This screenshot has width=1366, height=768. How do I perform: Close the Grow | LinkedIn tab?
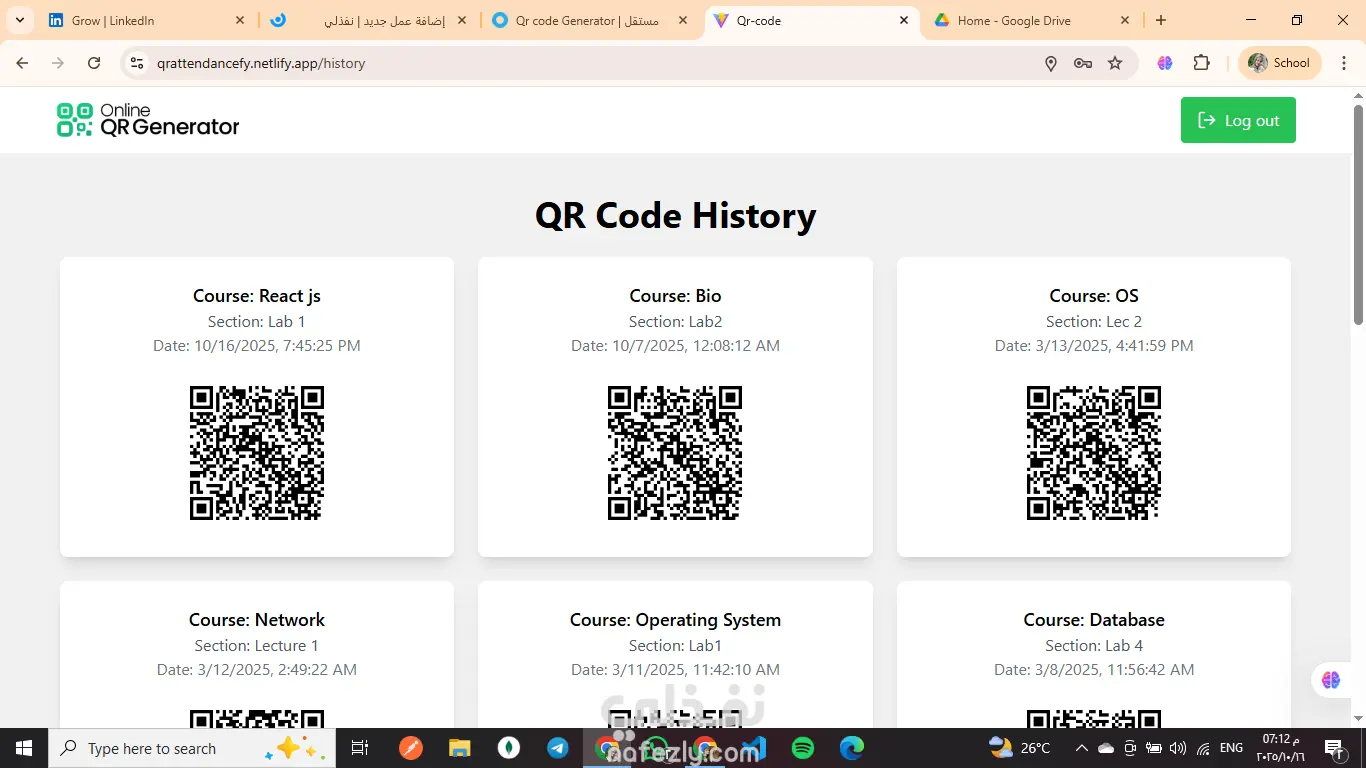click(240, 20)
